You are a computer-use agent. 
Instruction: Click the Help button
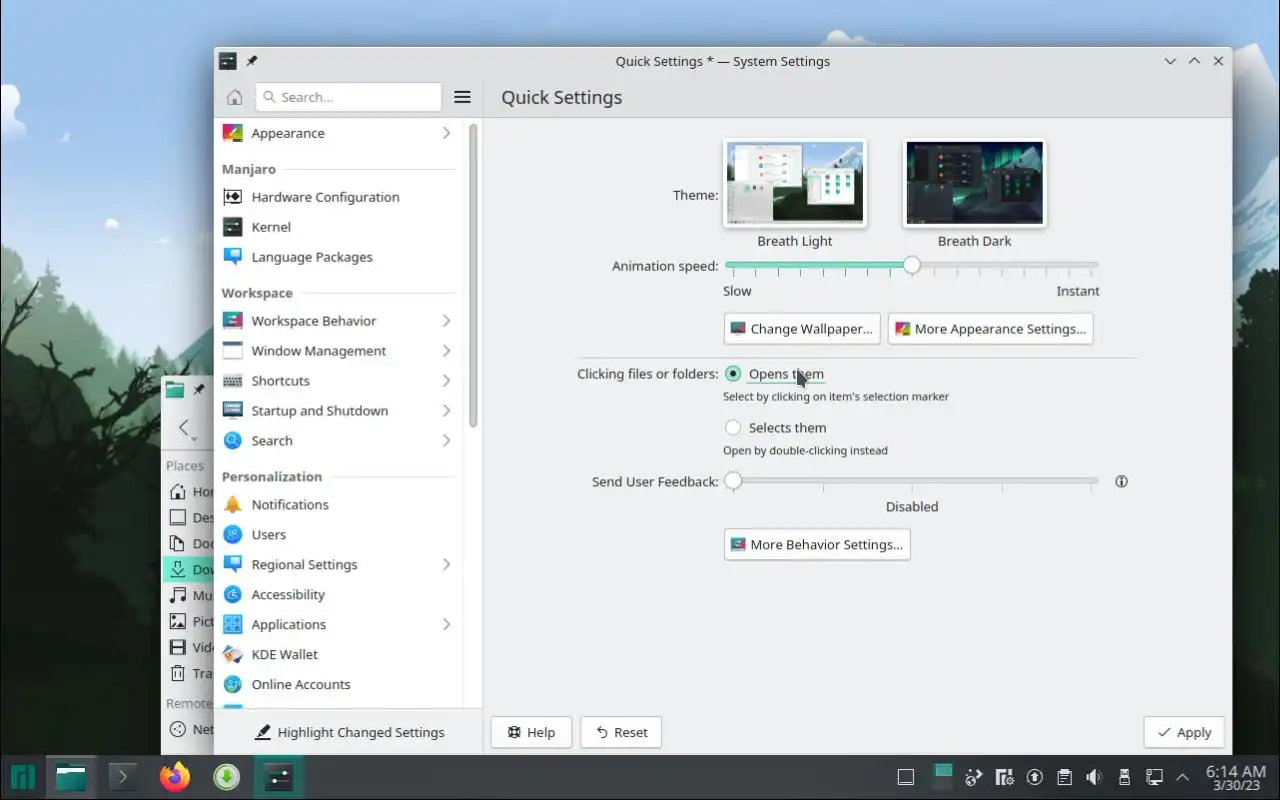tap(531, 732)
